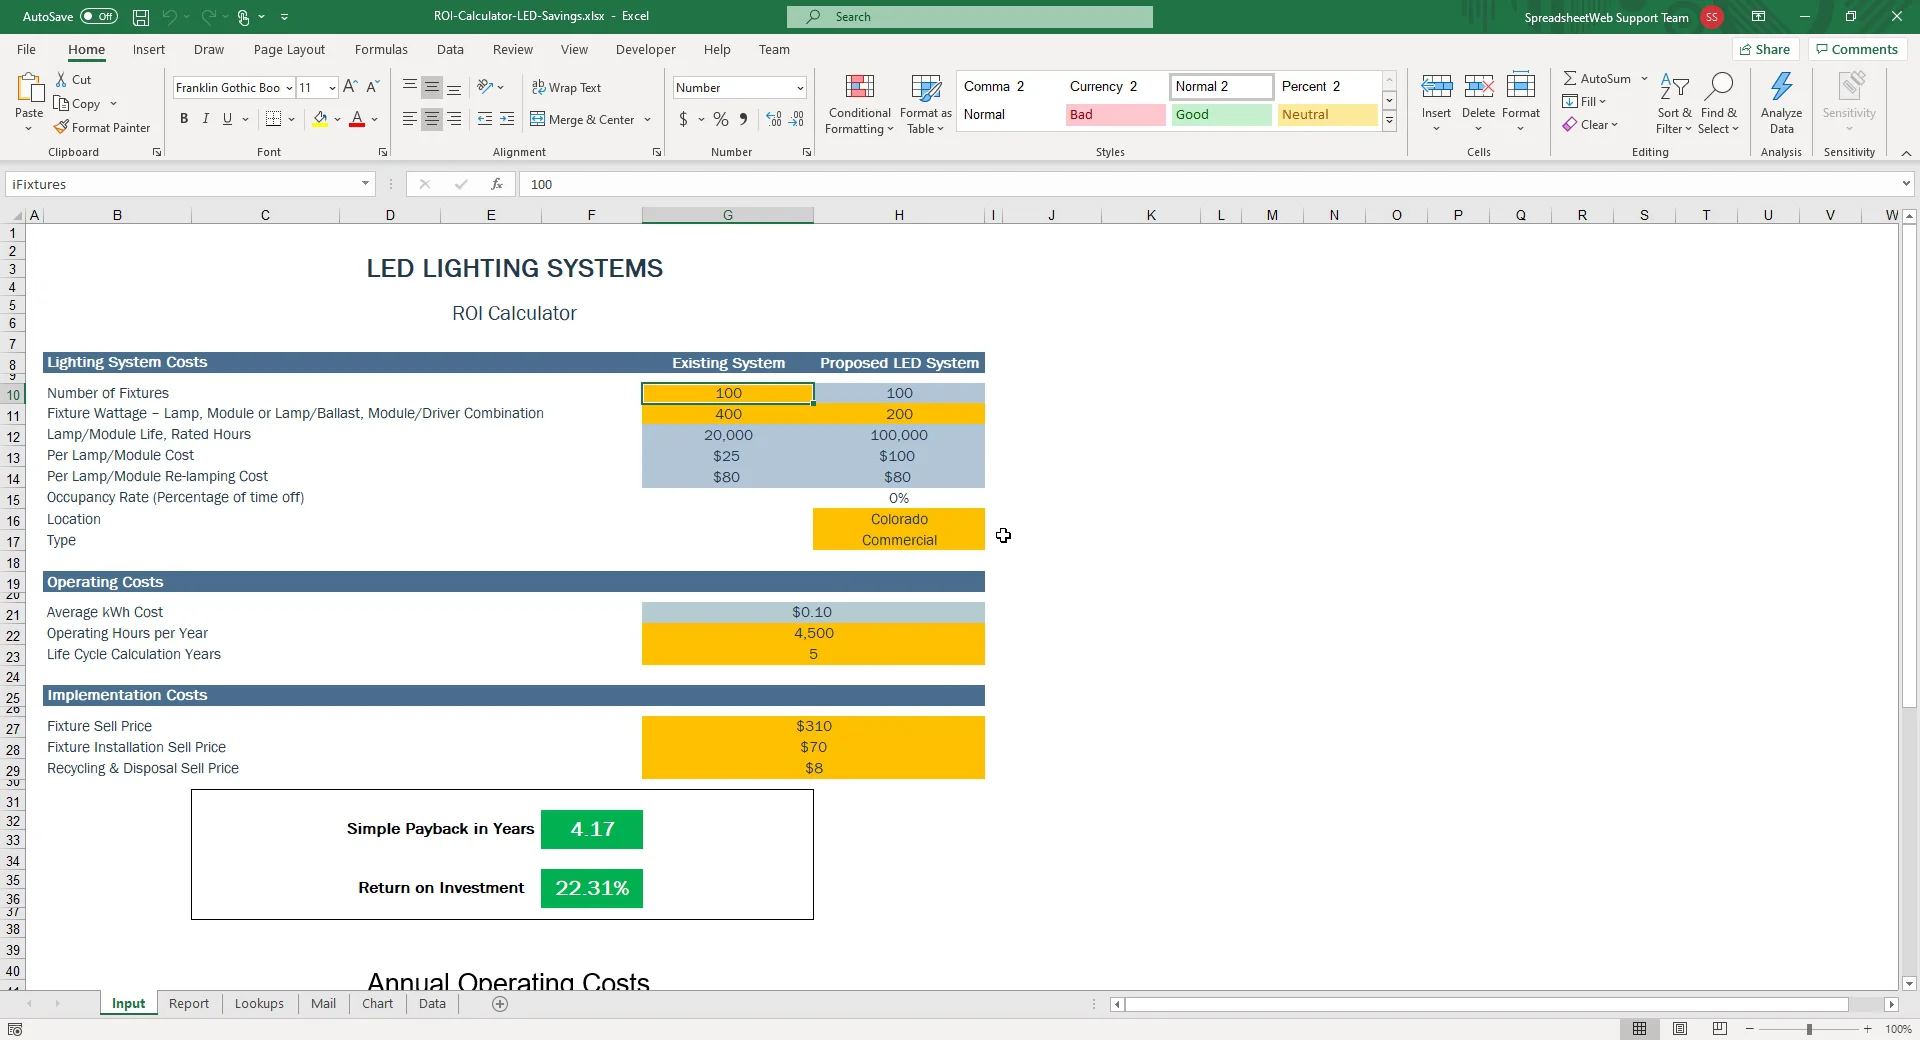
Task: Open AutoSum dropdown arrow
Action: 1644,79
